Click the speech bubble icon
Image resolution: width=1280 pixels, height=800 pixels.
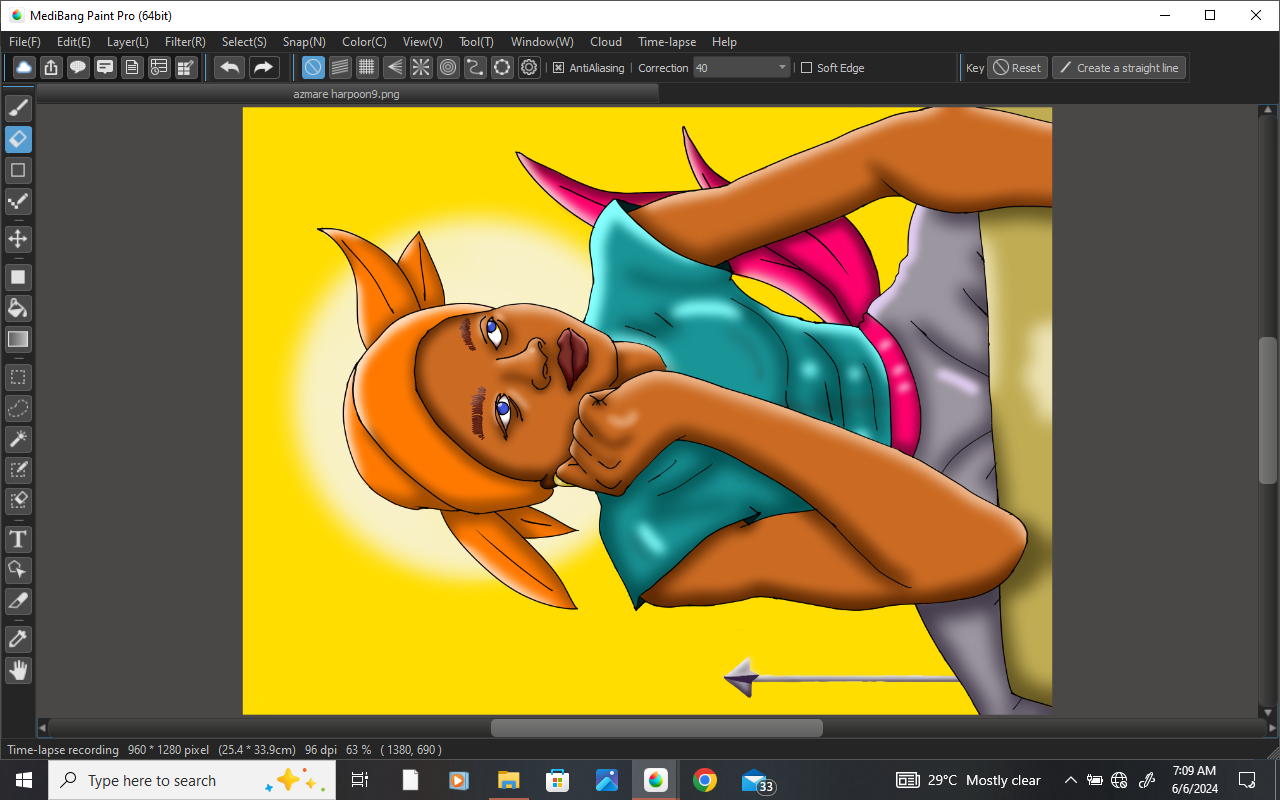point(78,68)
